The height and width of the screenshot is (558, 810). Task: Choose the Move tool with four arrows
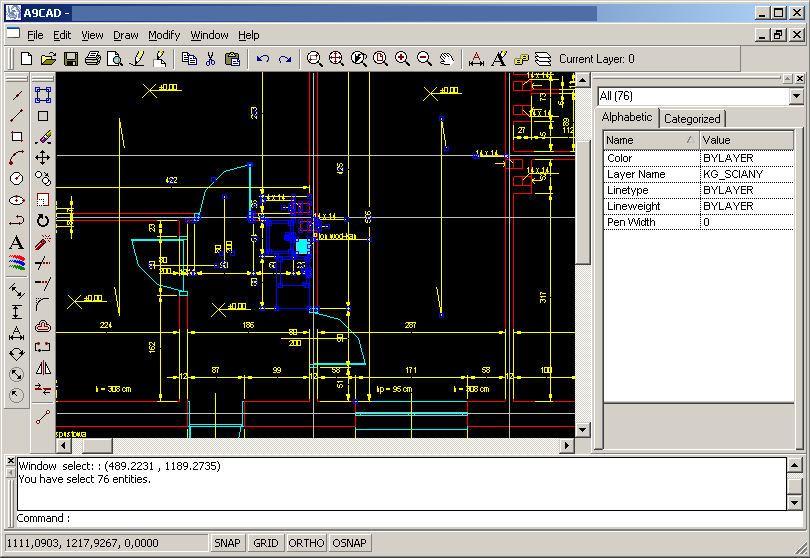[43, 158]
